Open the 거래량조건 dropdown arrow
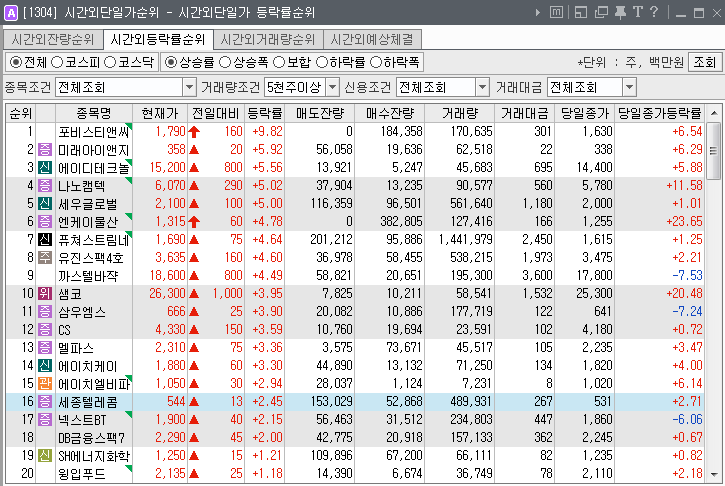Screen dimensions: 725x486 click(x=332, y=87)
